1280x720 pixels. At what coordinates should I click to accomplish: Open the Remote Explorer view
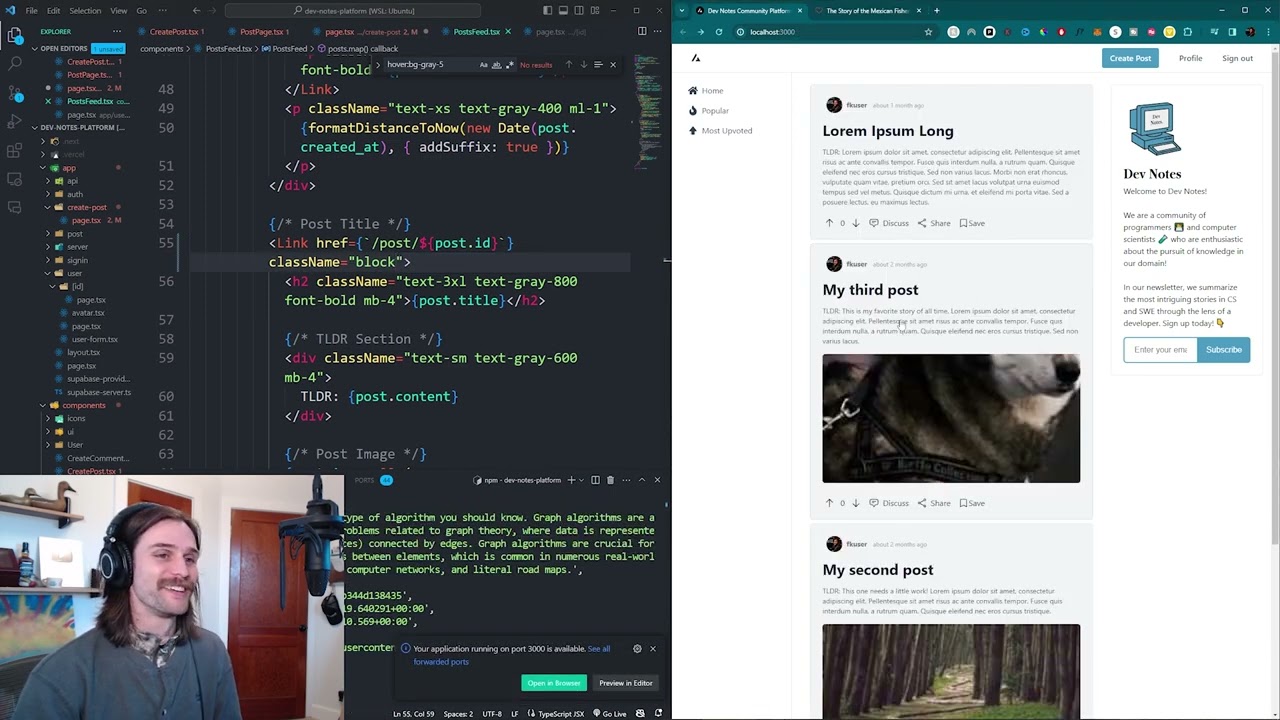click(x=15, y=180)
